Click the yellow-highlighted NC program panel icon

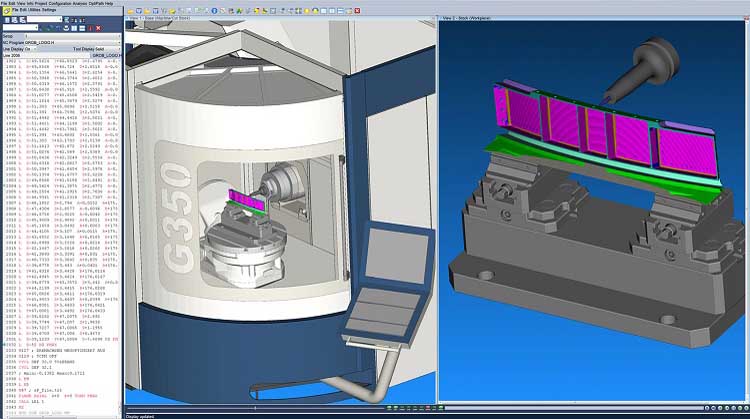7,11
